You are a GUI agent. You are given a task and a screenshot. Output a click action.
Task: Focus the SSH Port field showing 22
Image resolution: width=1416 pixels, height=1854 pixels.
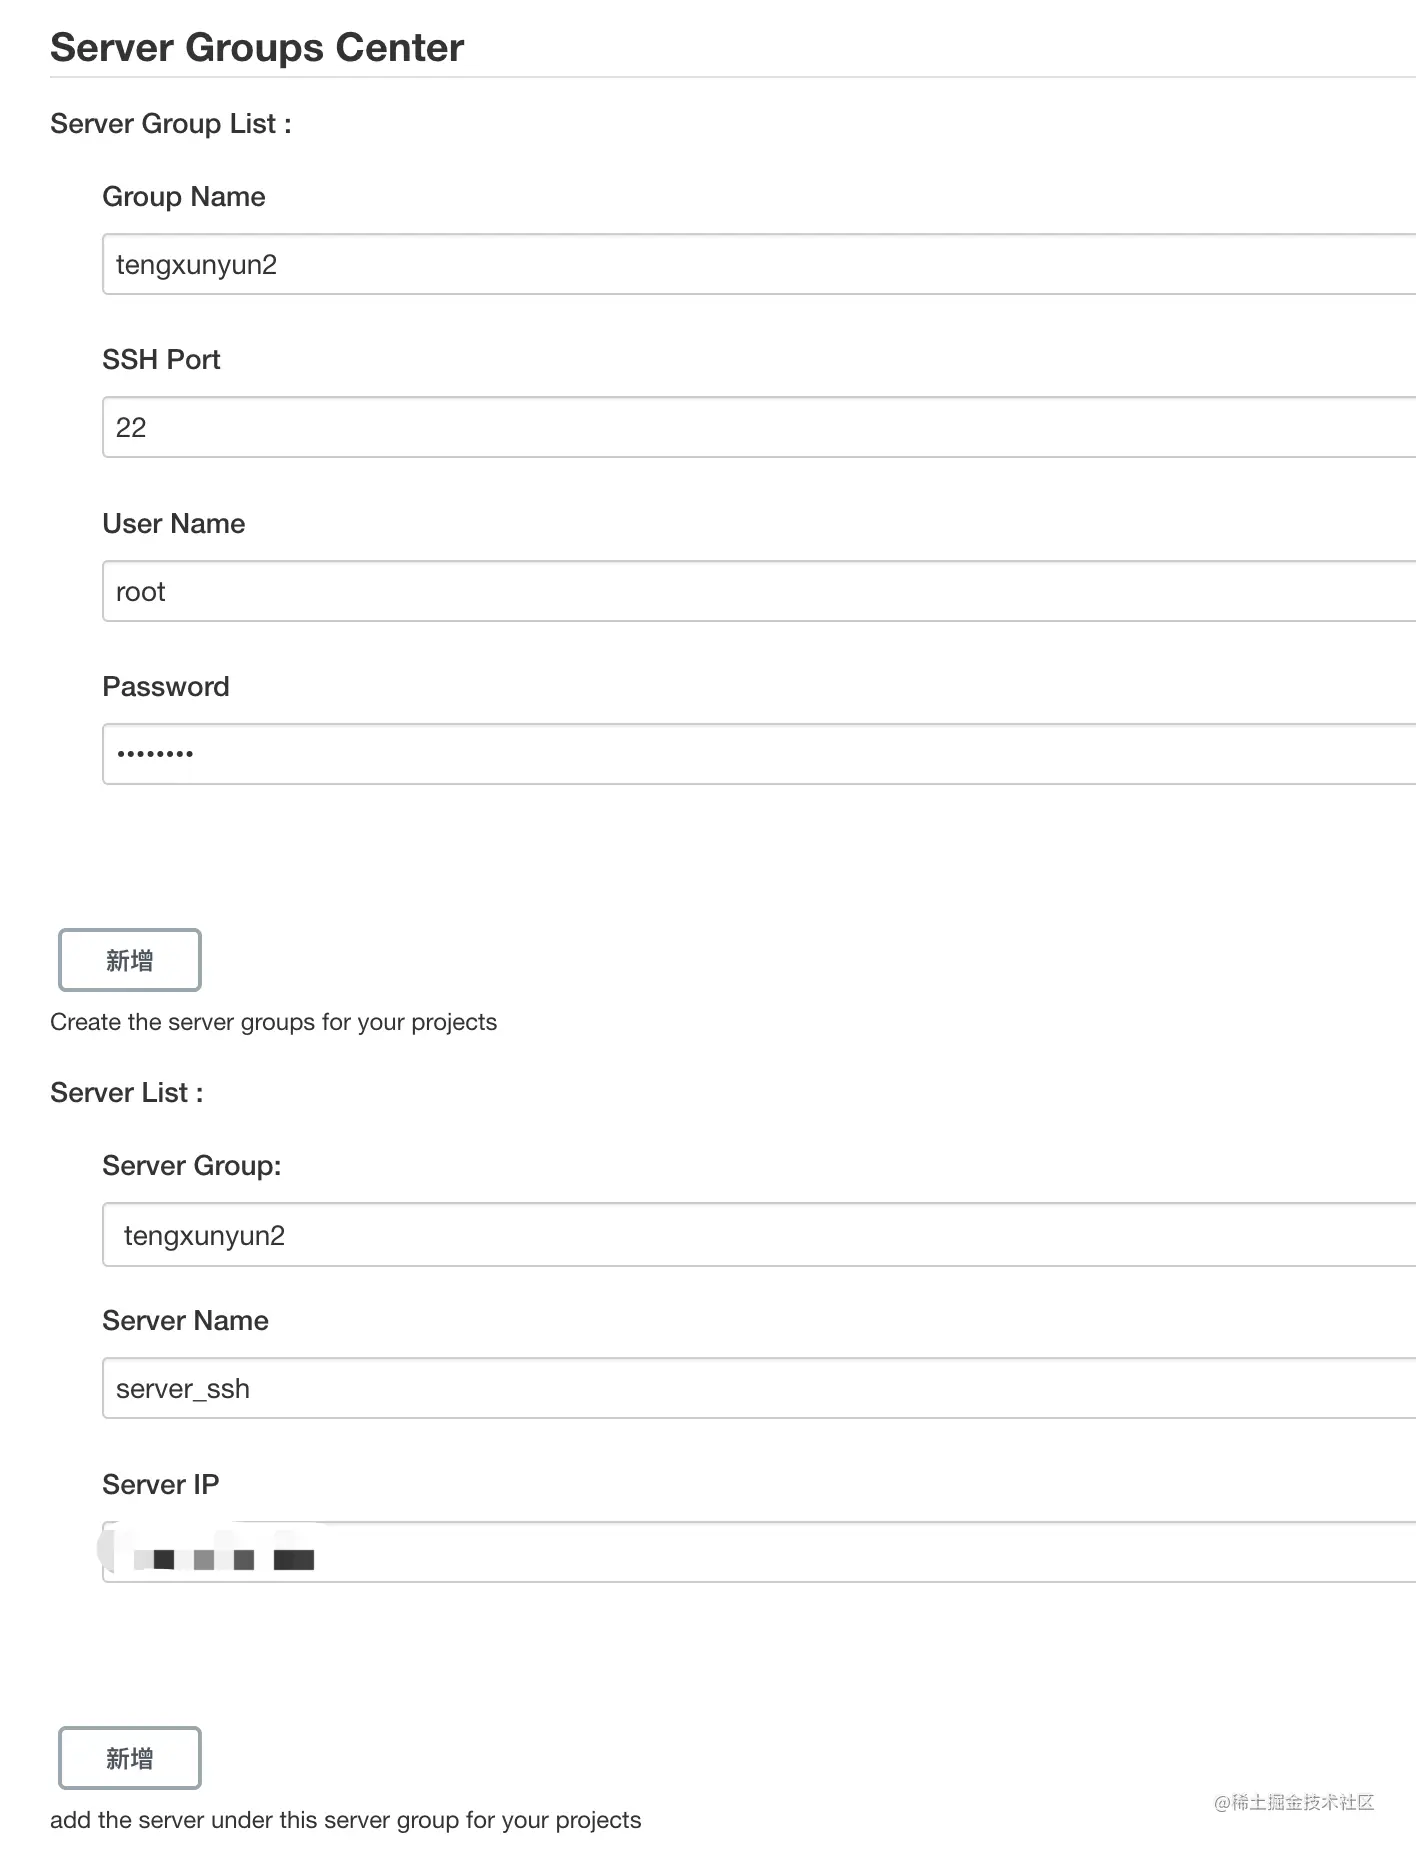759,427
